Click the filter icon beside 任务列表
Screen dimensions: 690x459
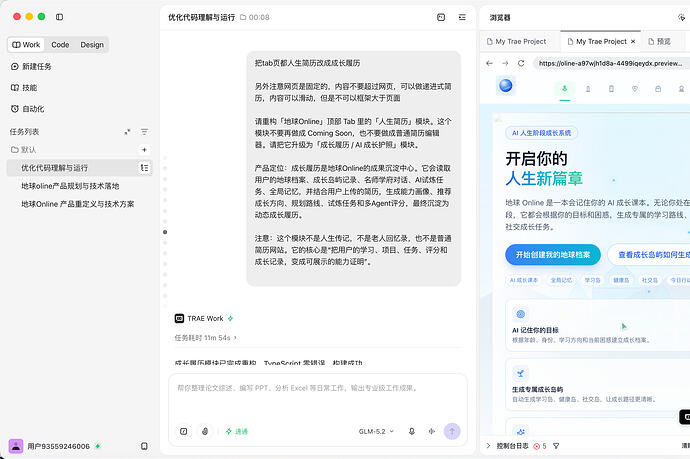pos(144,132)
